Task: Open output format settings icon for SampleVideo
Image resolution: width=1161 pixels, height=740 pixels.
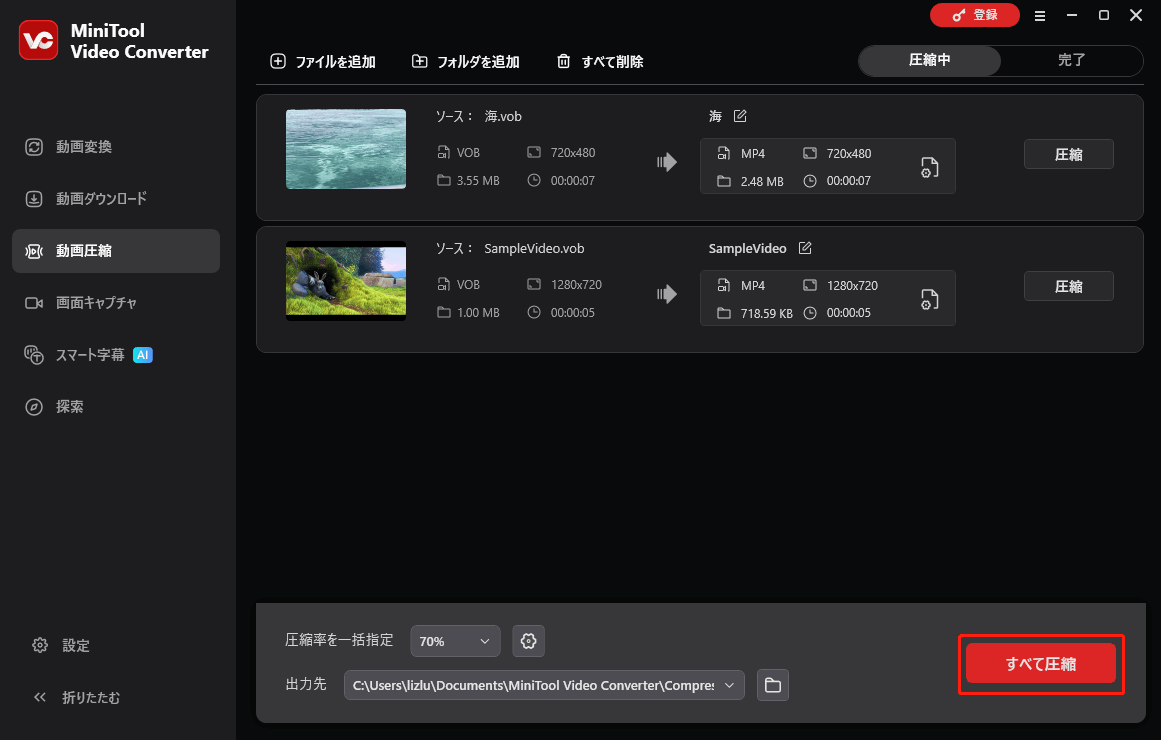Action: (929, 299)
